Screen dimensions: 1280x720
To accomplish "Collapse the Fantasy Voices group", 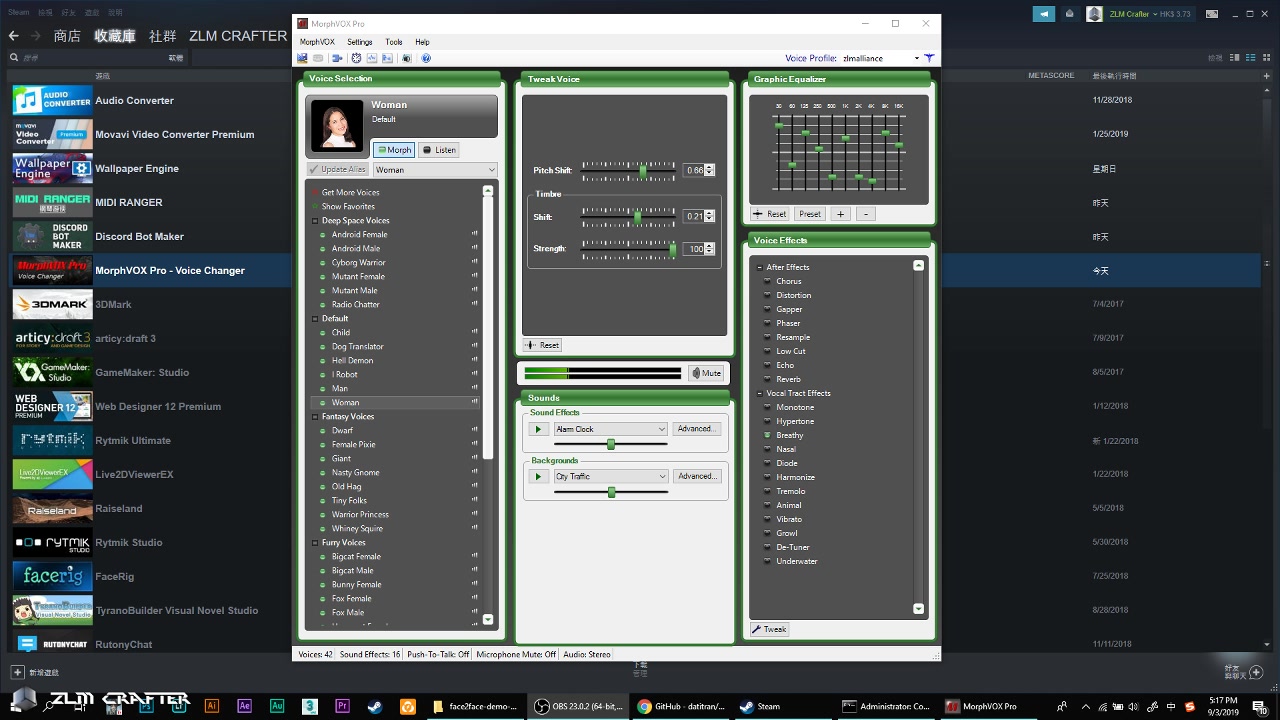I will pos(315,417).
